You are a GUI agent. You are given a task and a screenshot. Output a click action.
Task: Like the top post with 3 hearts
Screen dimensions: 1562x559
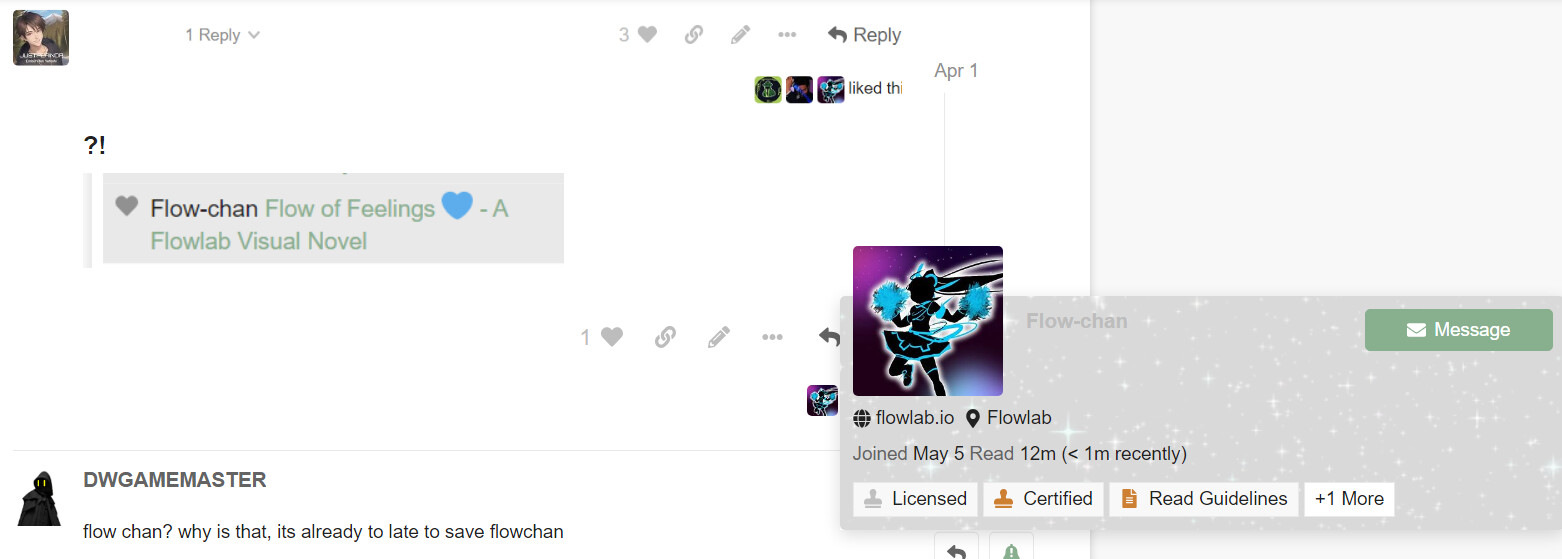pyautogui.click(x=638, y=35)
